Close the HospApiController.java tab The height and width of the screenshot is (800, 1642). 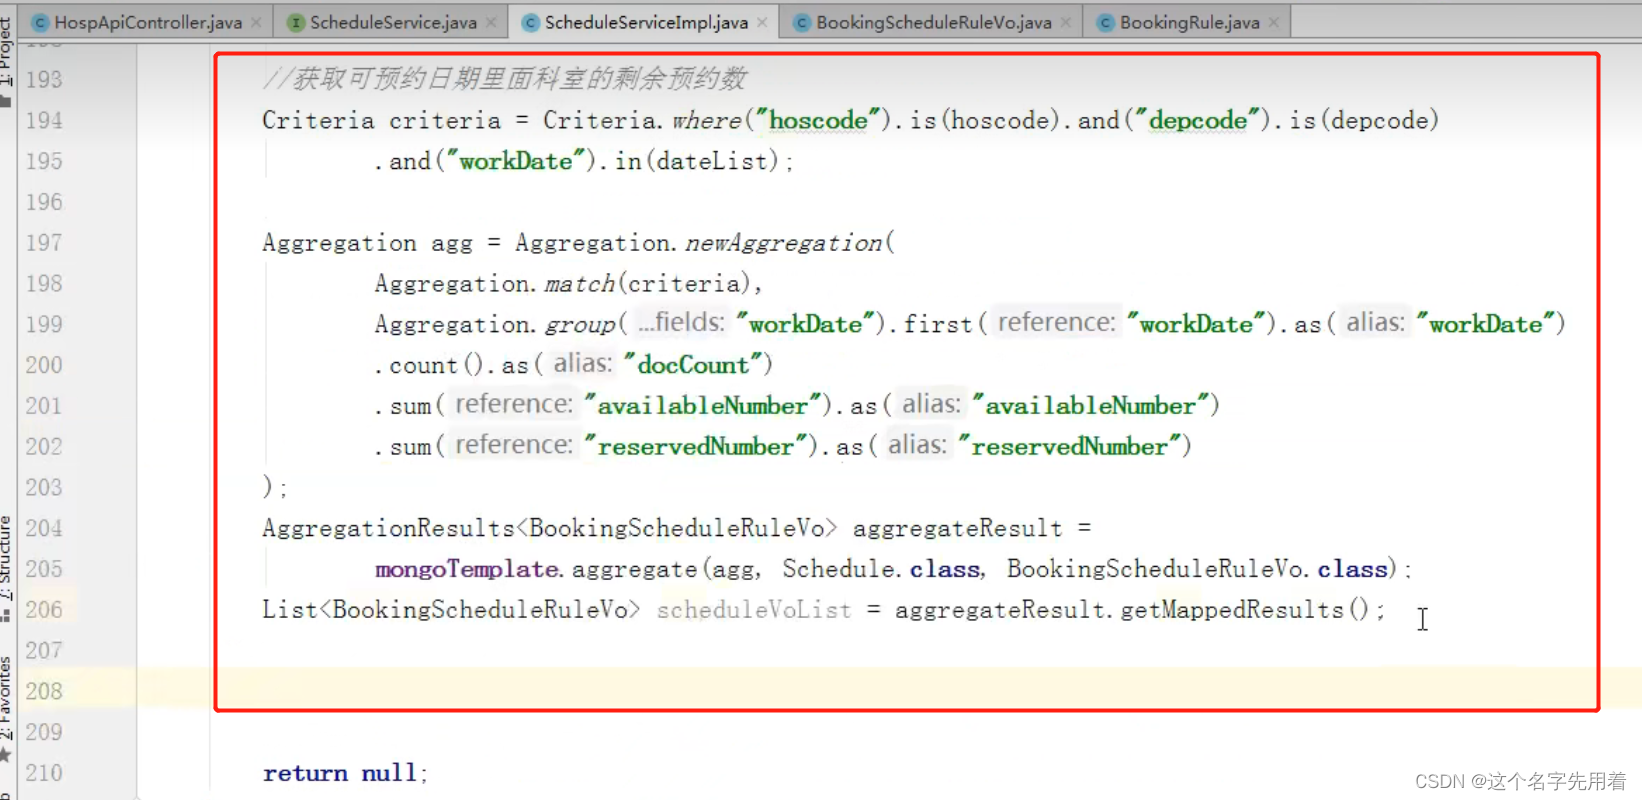257,22
